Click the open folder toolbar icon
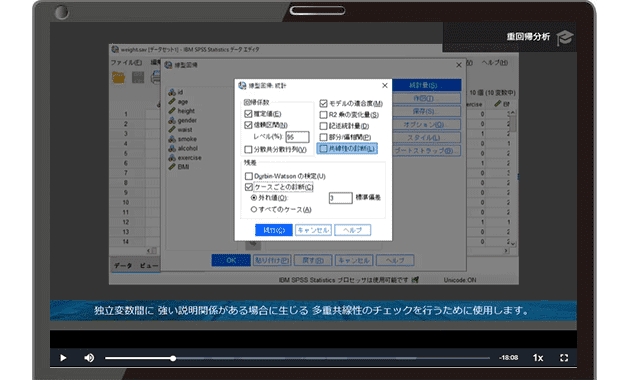 tap(118, 77)
